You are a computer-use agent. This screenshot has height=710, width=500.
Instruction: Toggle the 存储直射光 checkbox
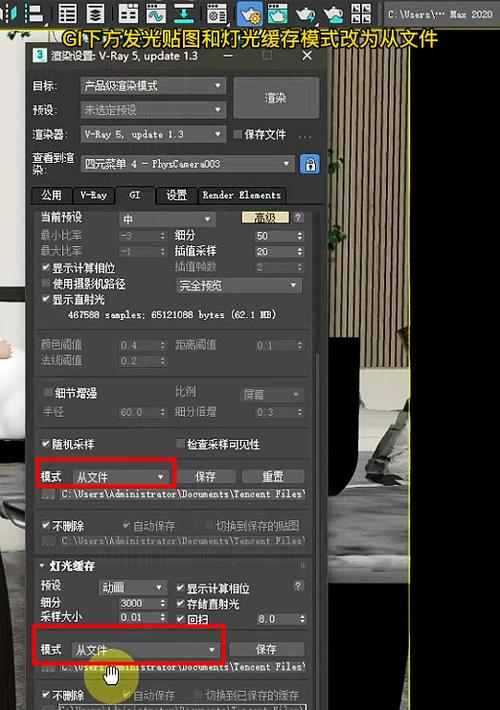point(180,603)
